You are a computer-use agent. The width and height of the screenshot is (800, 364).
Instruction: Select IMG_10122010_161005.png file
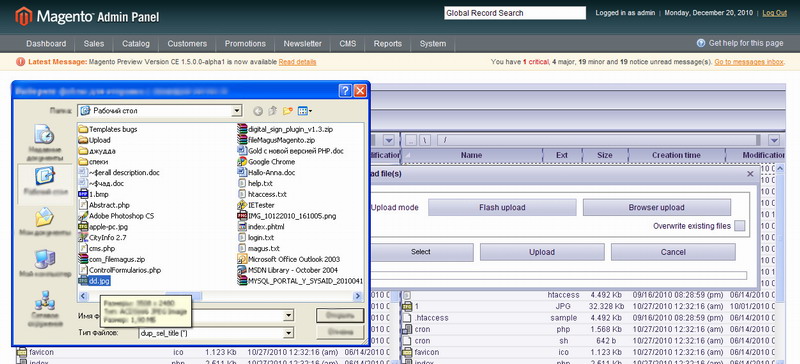point(287,216)
